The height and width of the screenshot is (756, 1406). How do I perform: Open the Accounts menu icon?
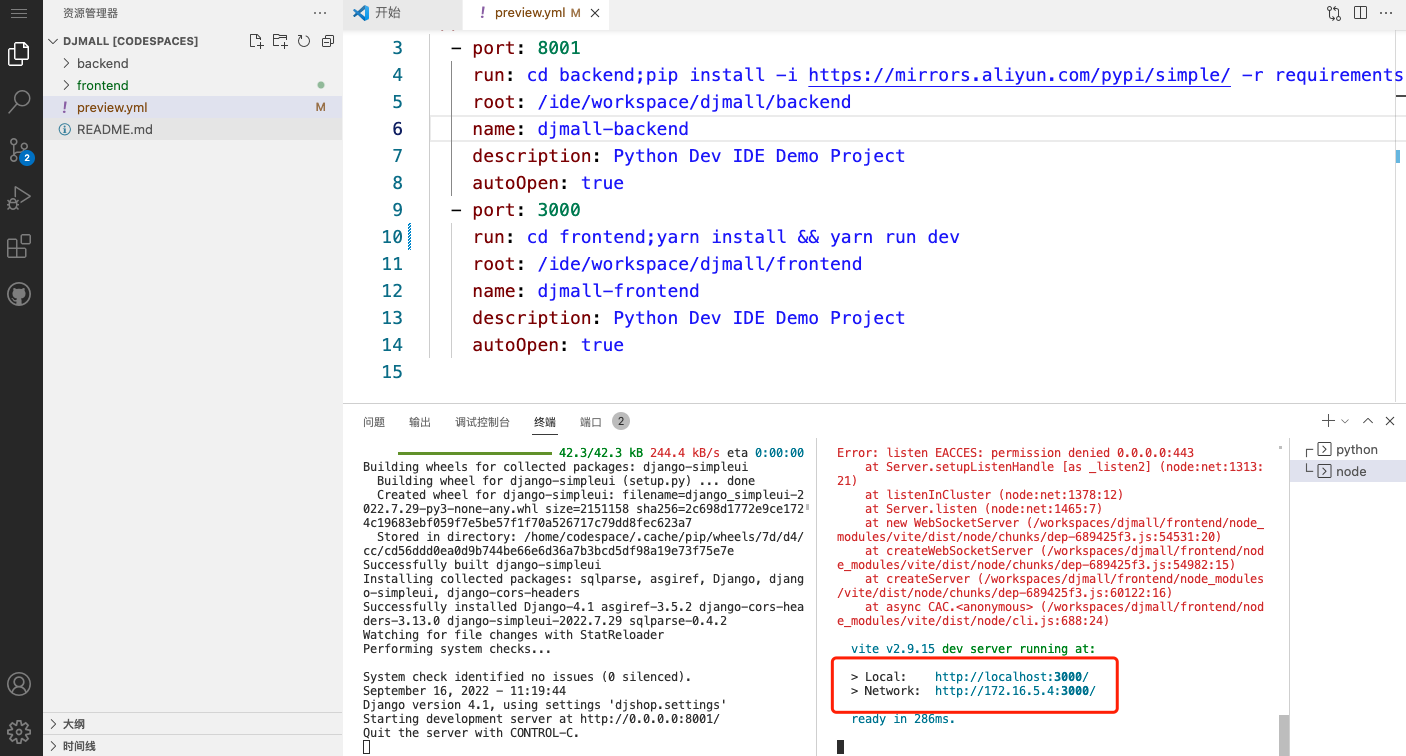click(18, 685)
